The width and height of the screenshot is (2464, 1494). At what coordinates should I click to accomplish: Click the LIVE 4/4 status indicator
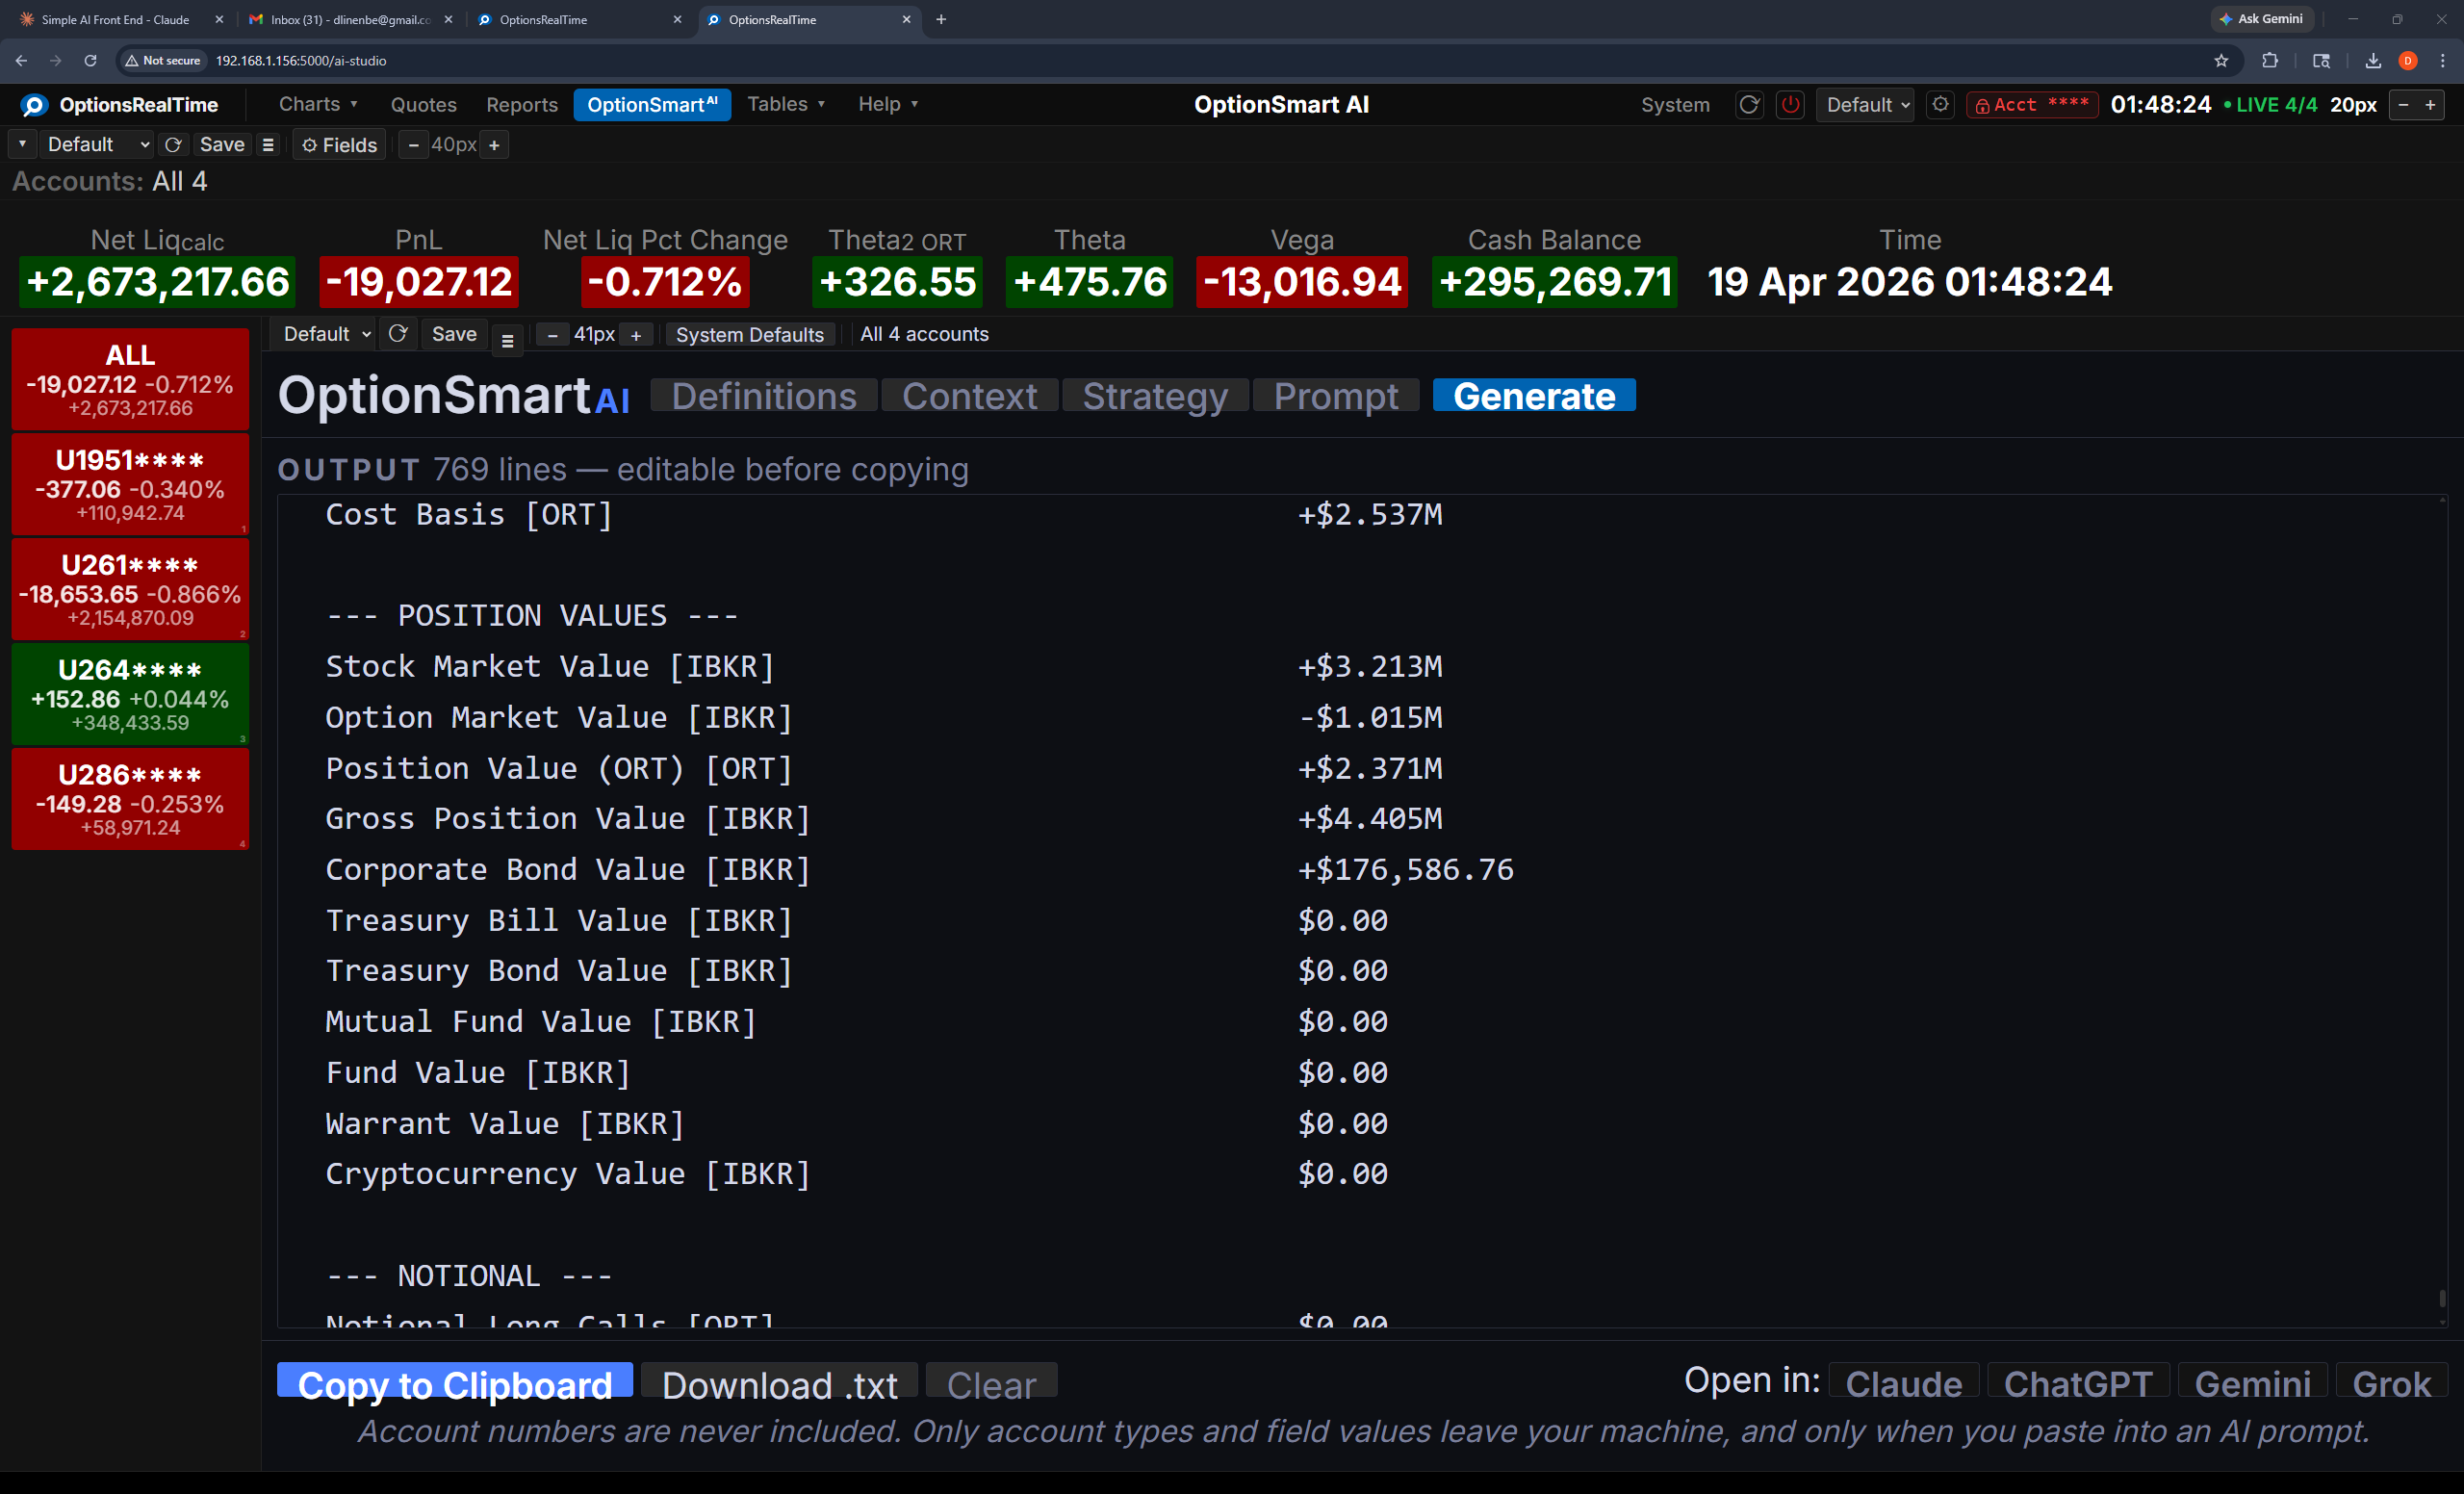coord(2269,105)
